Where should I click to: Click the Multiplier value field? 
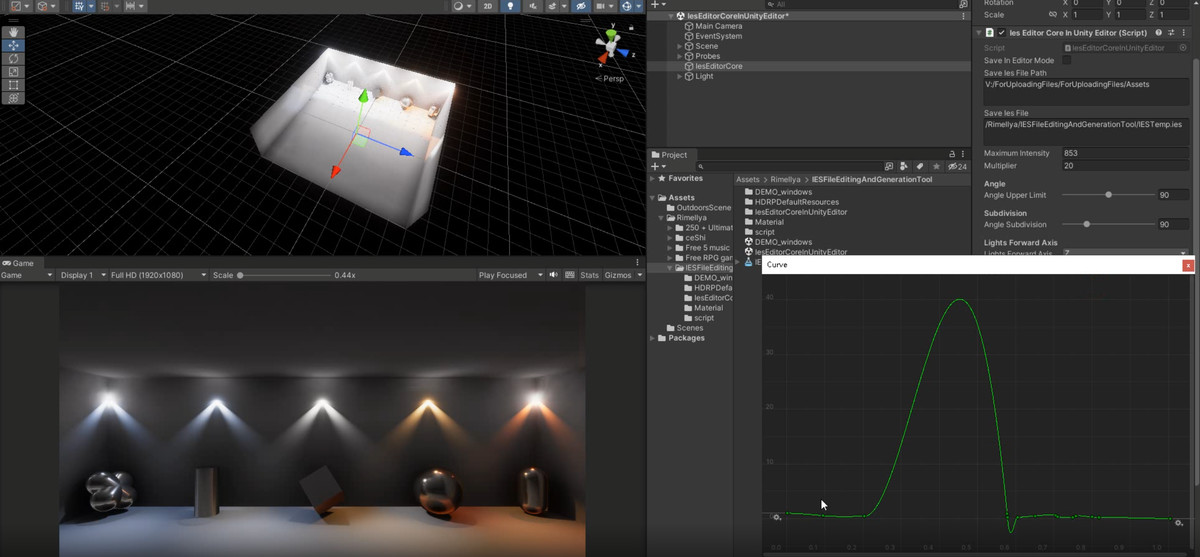pyautogui.click(x=1125, y=165)
